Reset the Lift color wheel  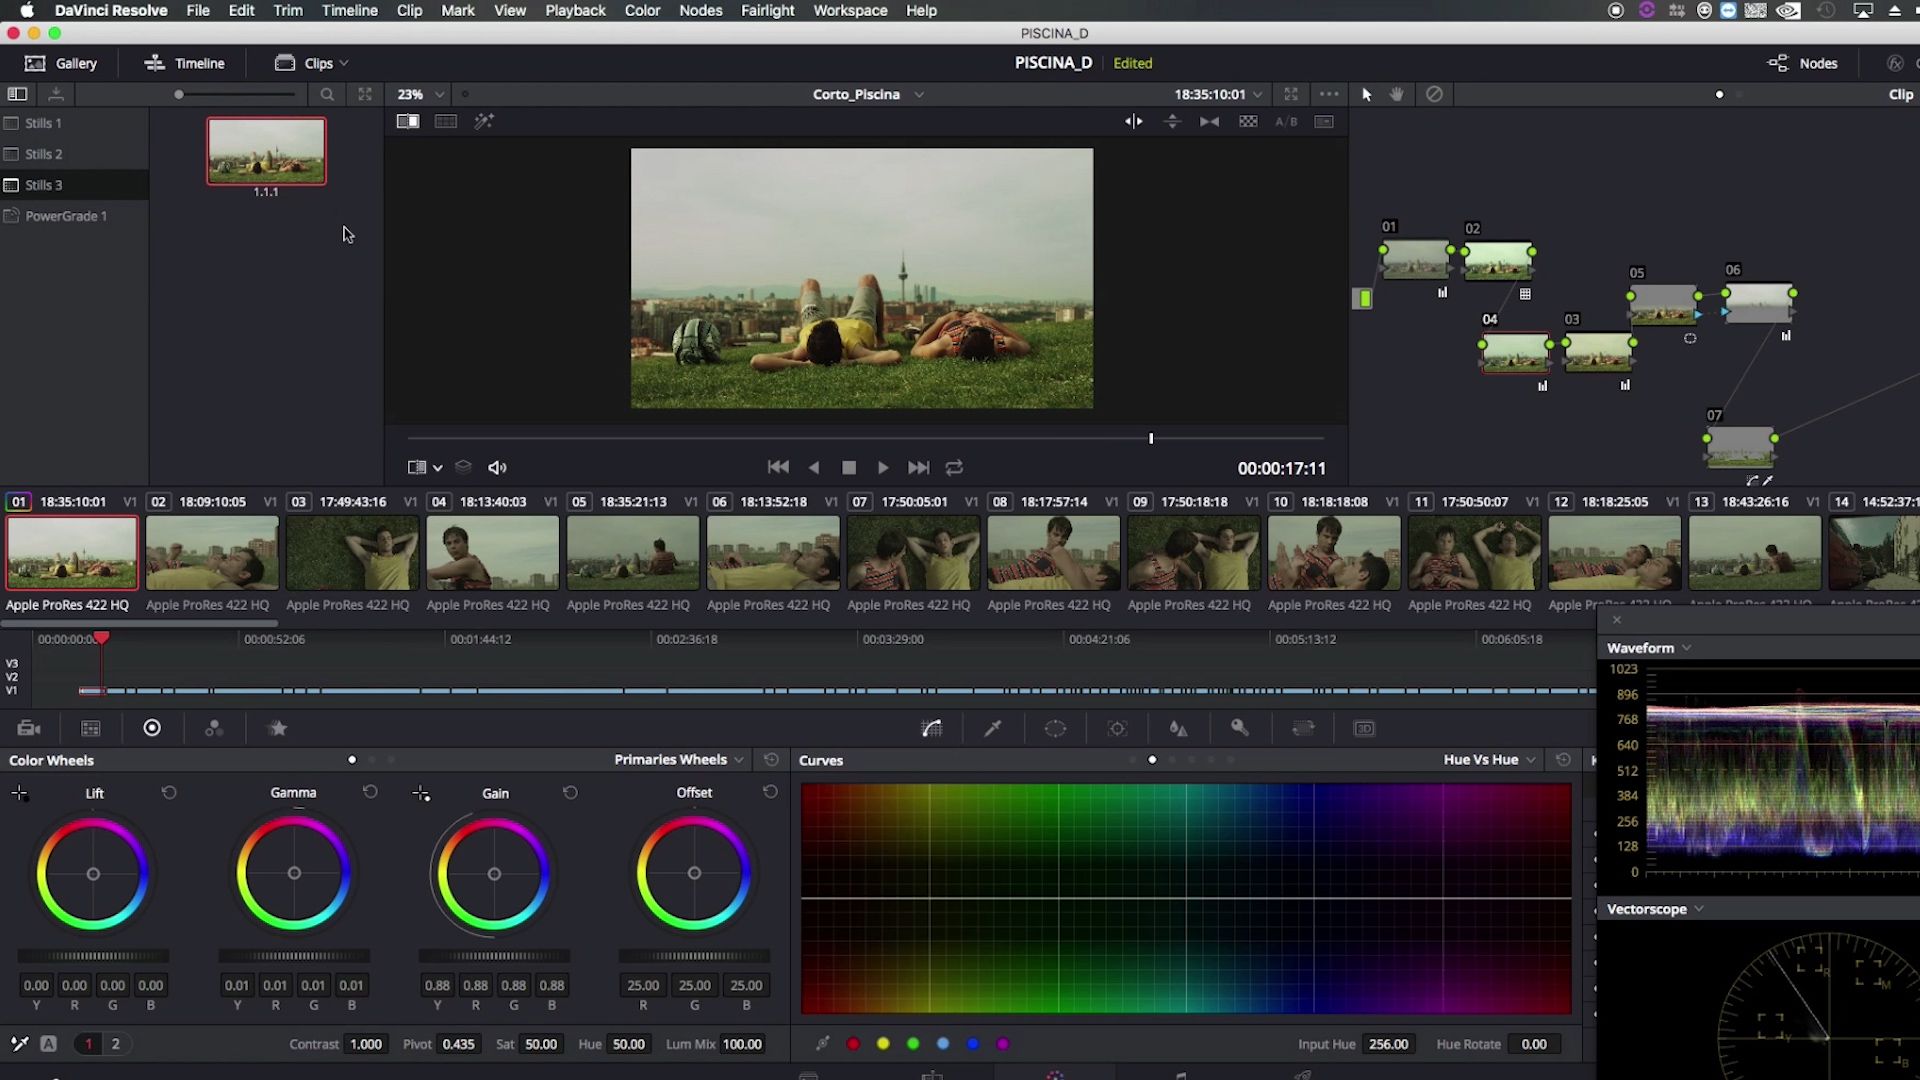coord(169,792)
